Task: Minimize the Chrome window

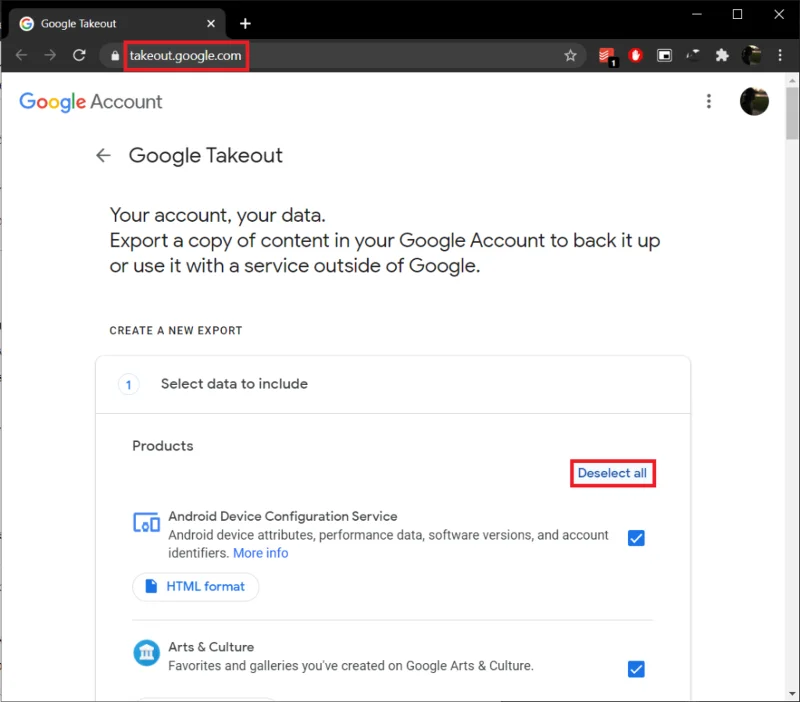Action: point(696,14)
